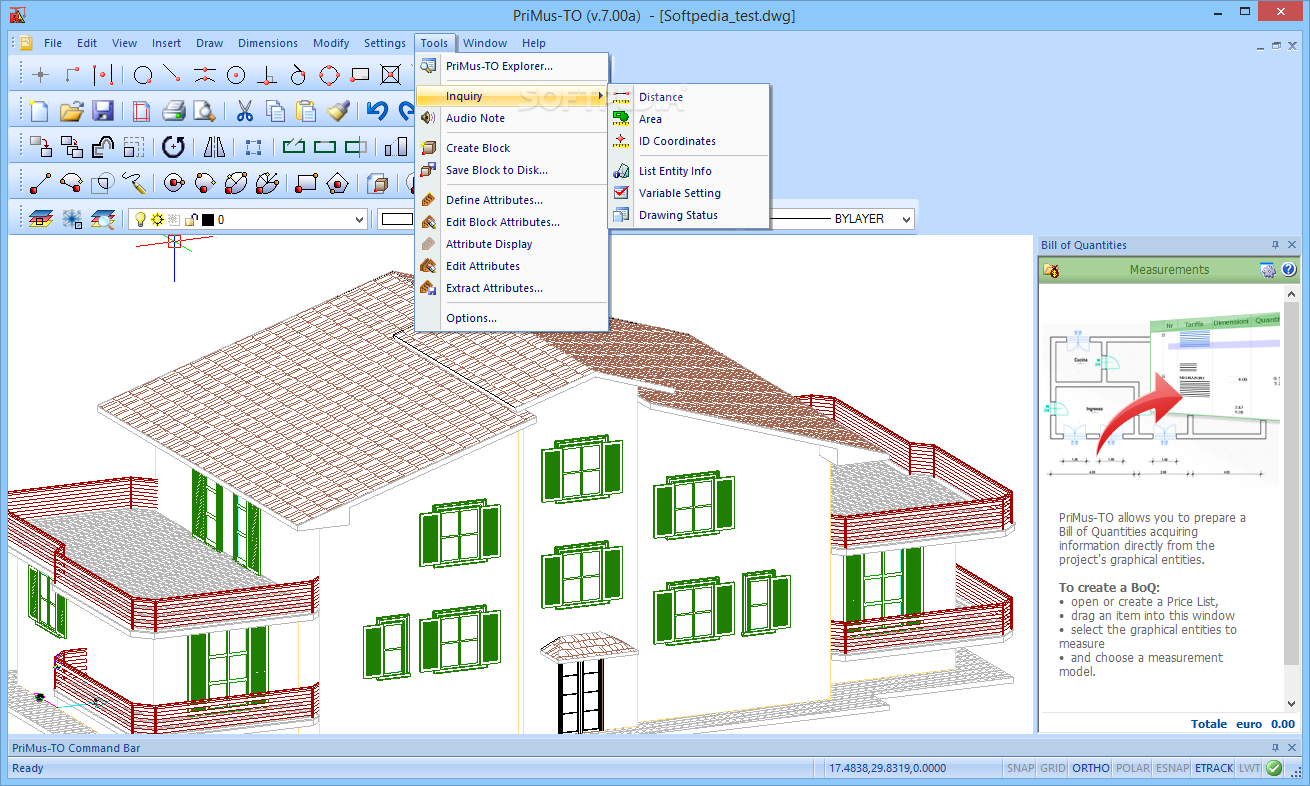Toggle ORTHO mode in status bar
Screen dimensions: 1310x786
pos(1091,768)
